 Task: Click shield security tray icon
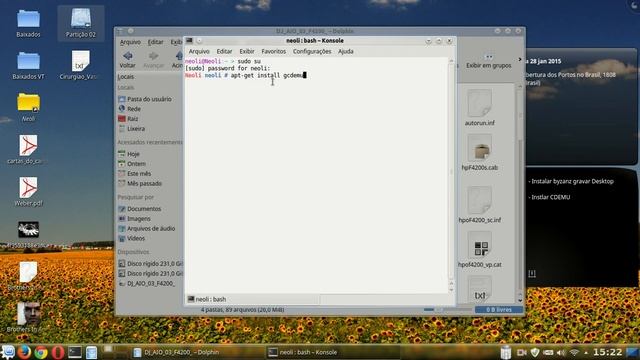coord(535,352)
